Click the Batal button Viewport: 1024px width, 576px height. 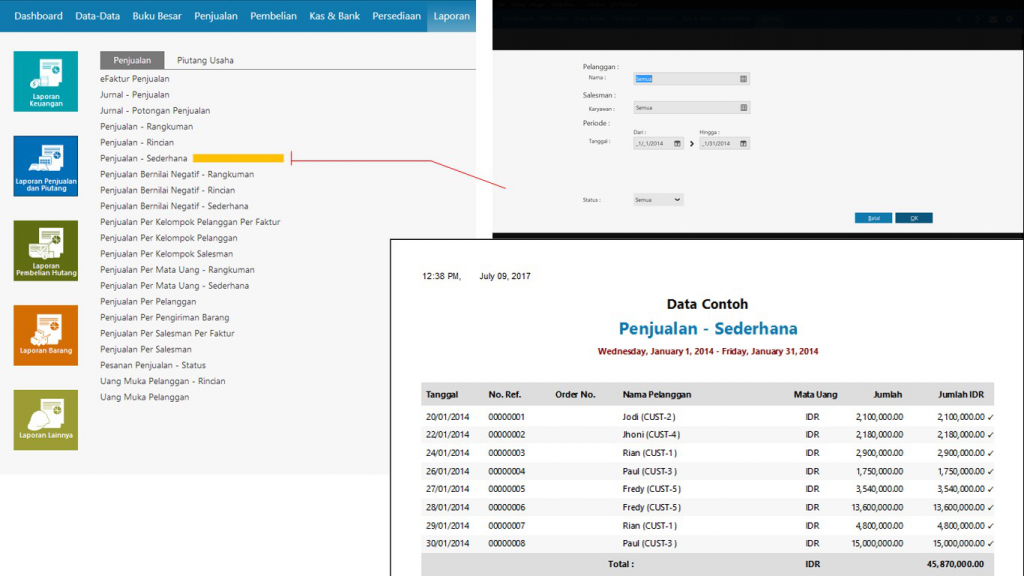[x=873, y=218]
